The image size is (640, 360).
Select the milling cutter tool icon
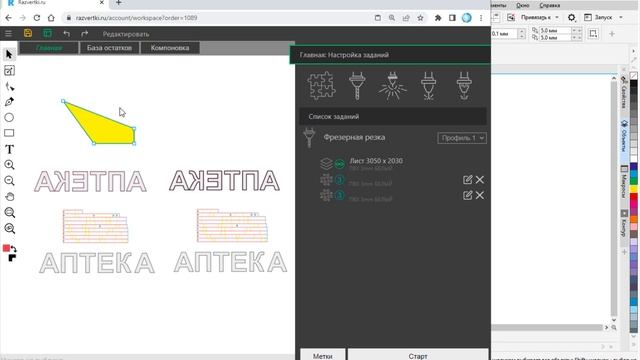point(357,86)
